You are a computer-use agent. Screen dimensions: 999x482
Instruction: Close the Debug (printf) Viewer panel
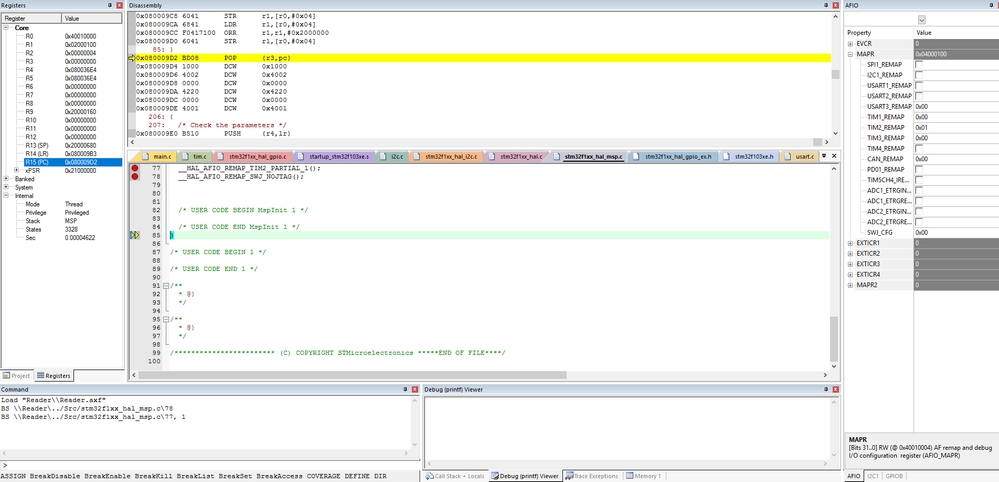(x=837, y=389)
